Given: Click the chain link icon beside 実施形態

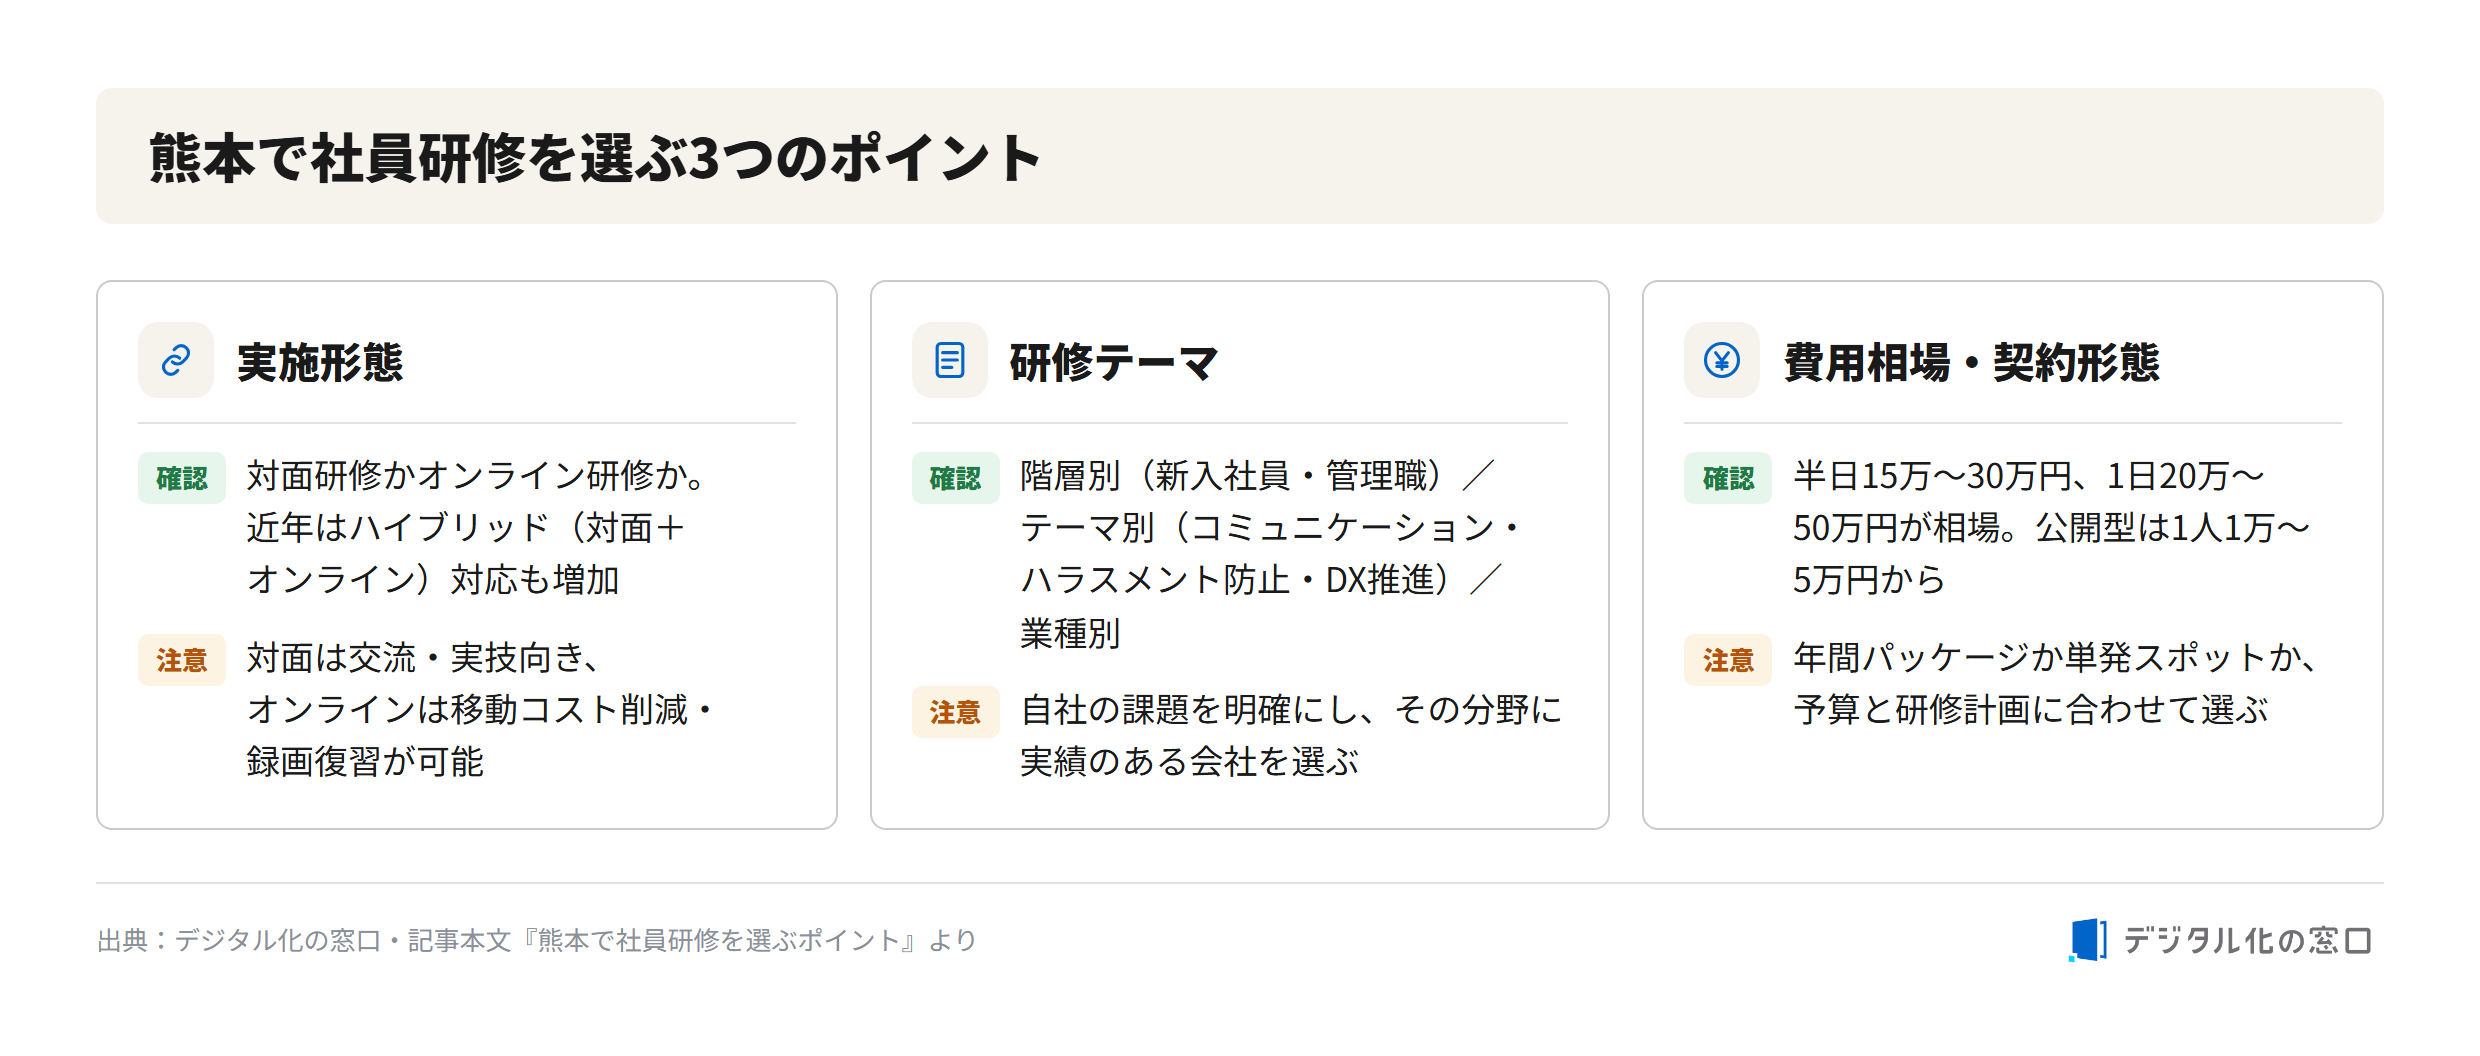Looking at the screenshot, I should coord(176,360).
